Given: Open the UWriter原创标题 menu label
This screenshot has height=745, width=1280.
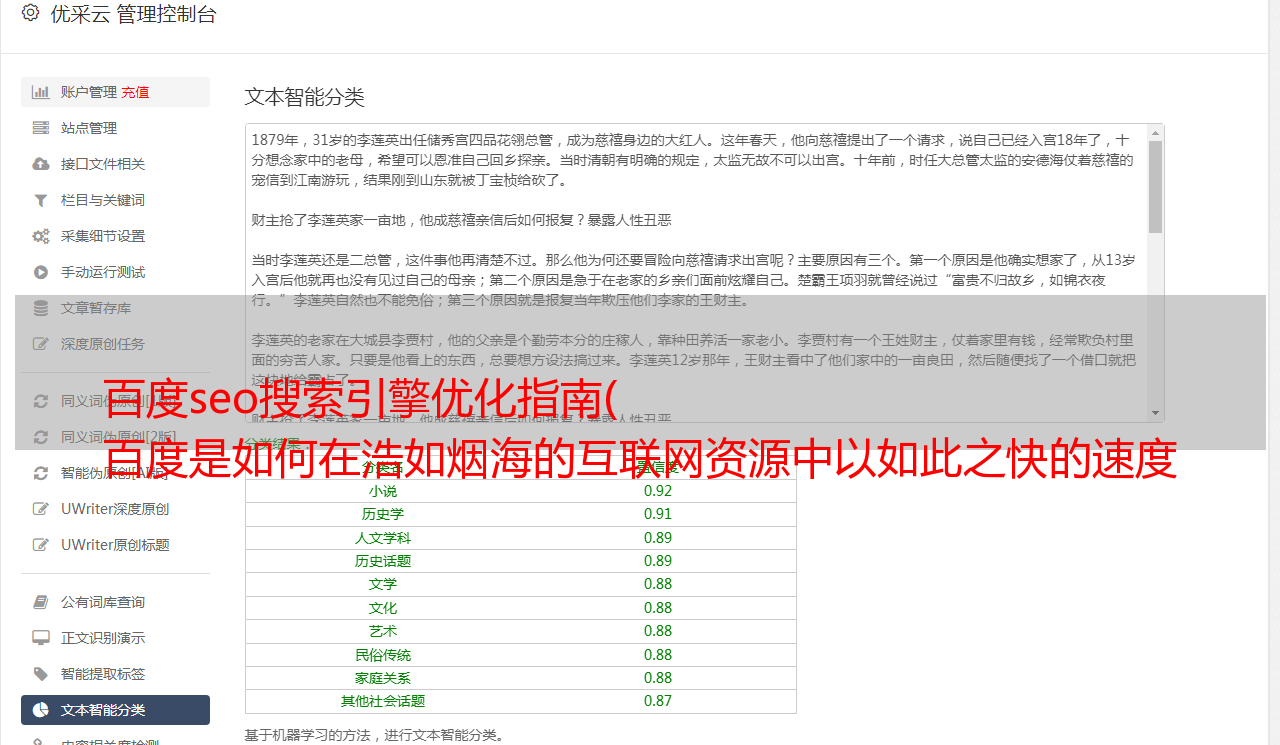Looking at the screenshot, I should [115, 545].
